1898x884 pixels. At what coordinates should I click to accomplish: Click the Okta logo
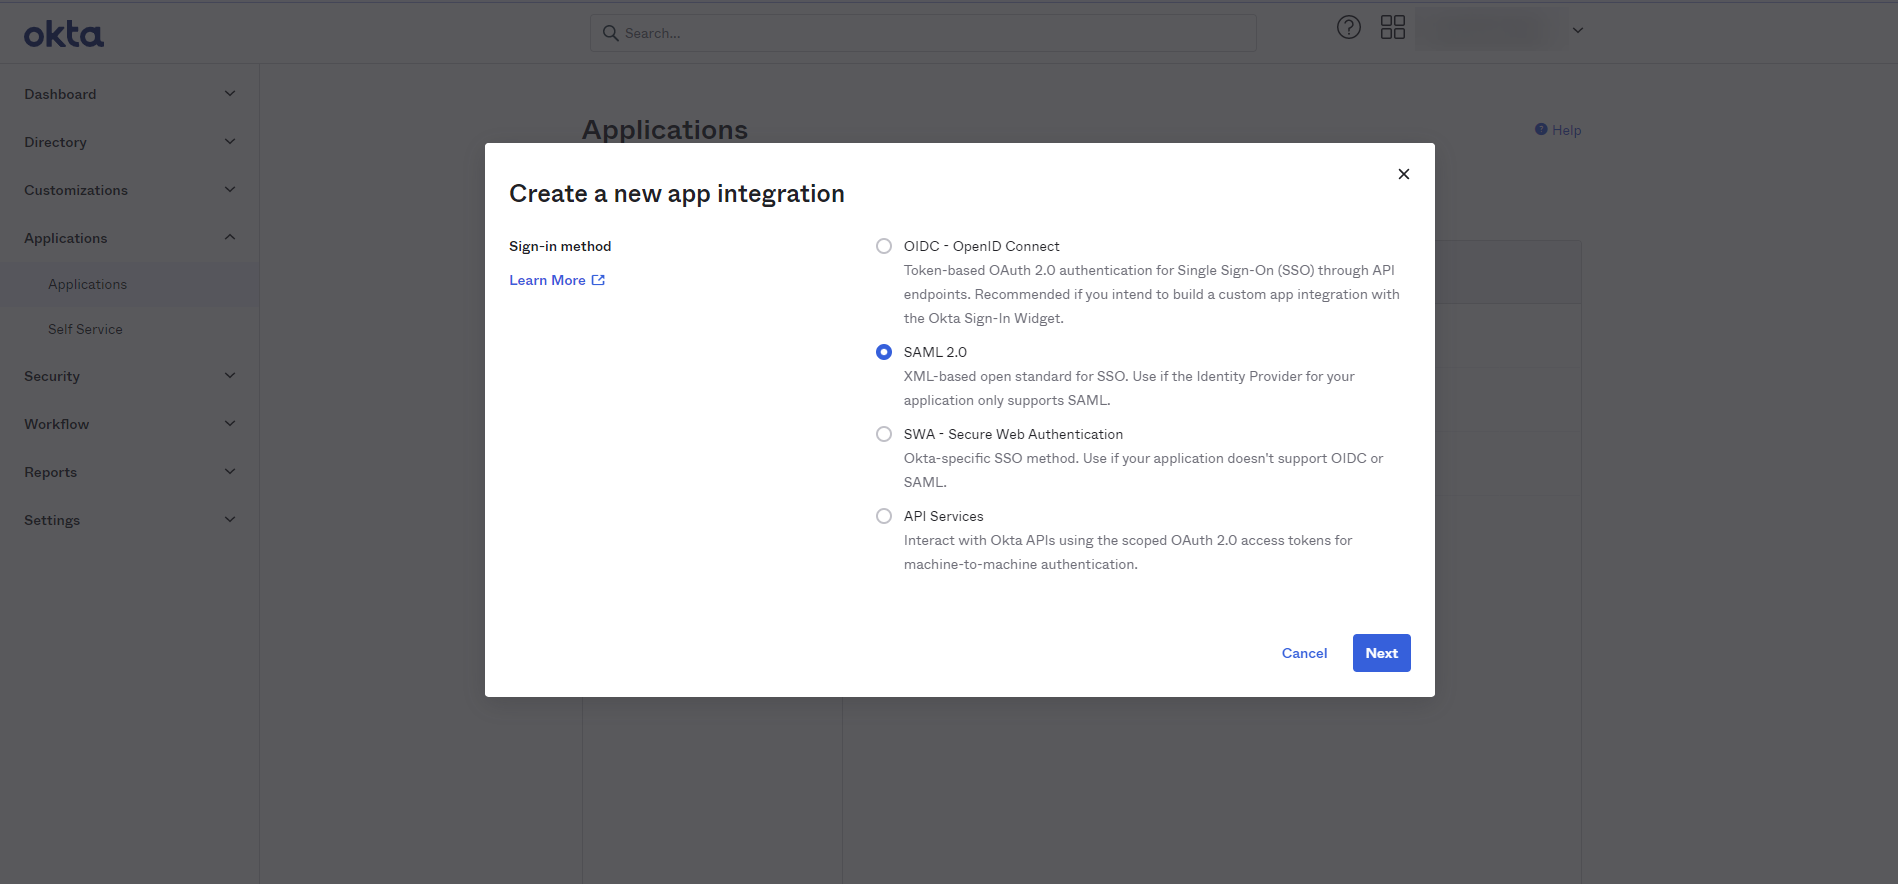64,35
